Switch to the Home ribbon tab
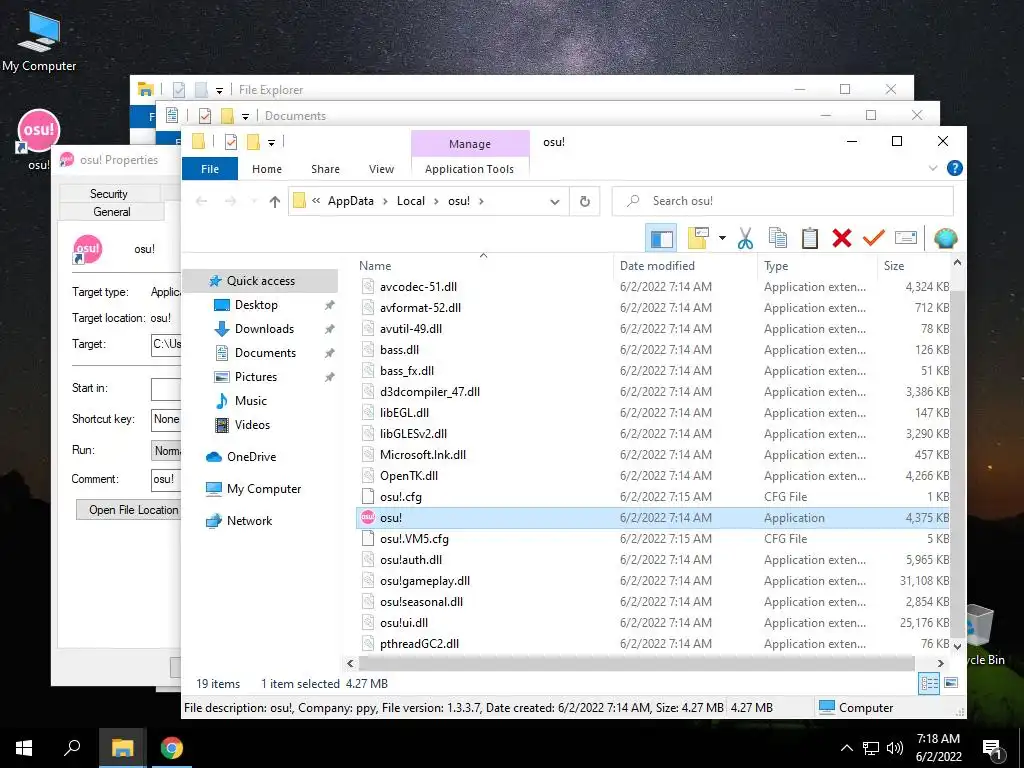The image size is (1024, 768). (266, 168)
